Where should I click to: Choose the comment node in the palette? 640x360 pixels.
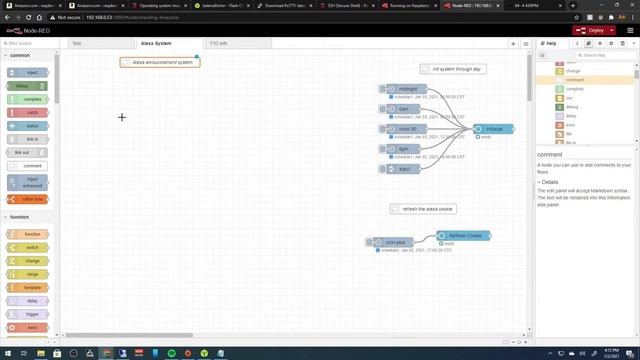[27, 166]
